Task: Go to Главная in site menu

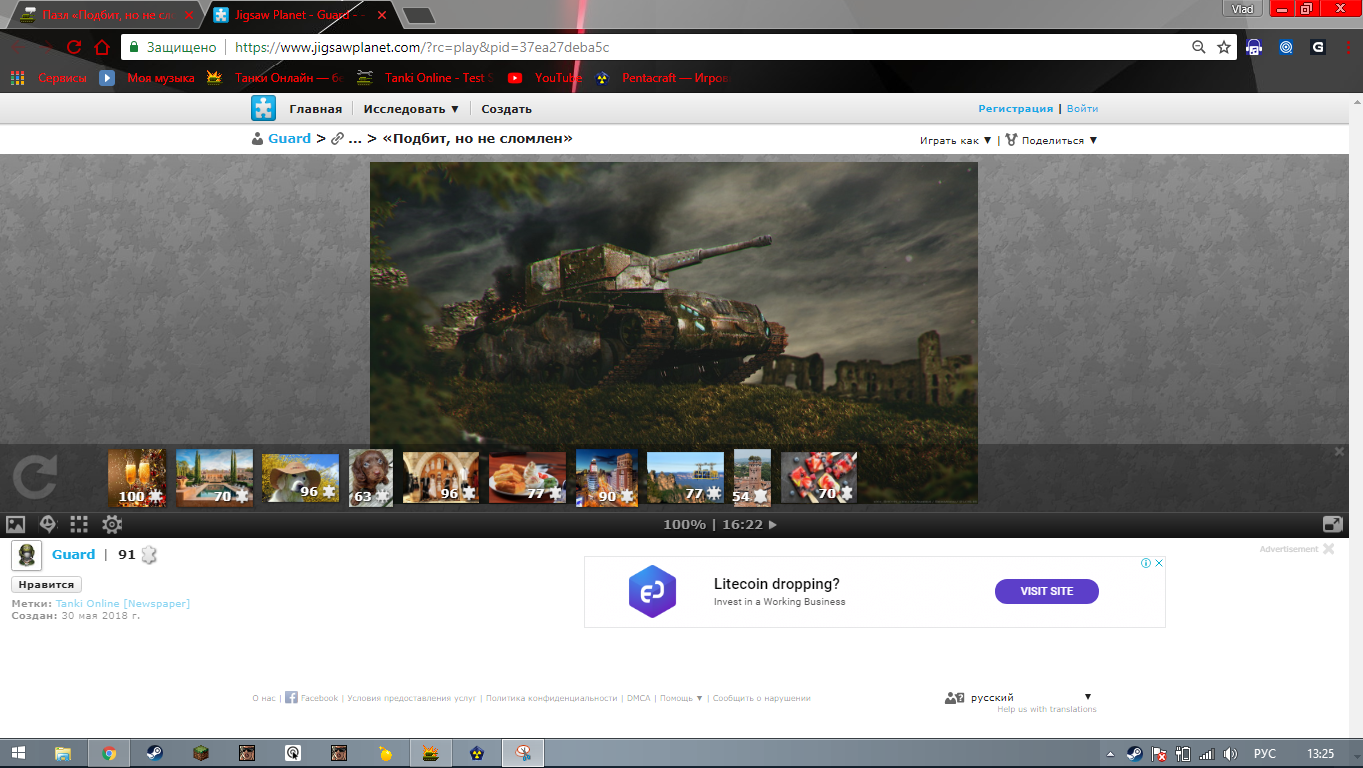Action: tap(315, 109)
